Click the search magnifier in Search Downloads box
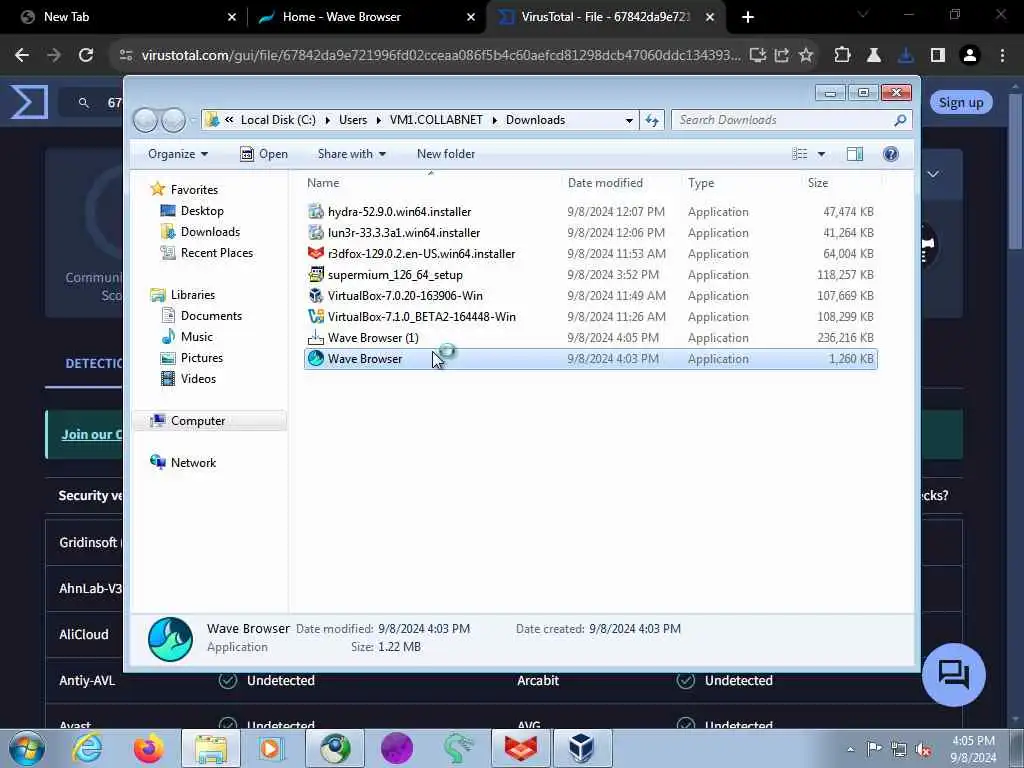This screenshot has height=768, width=1024. pos(900,120)
